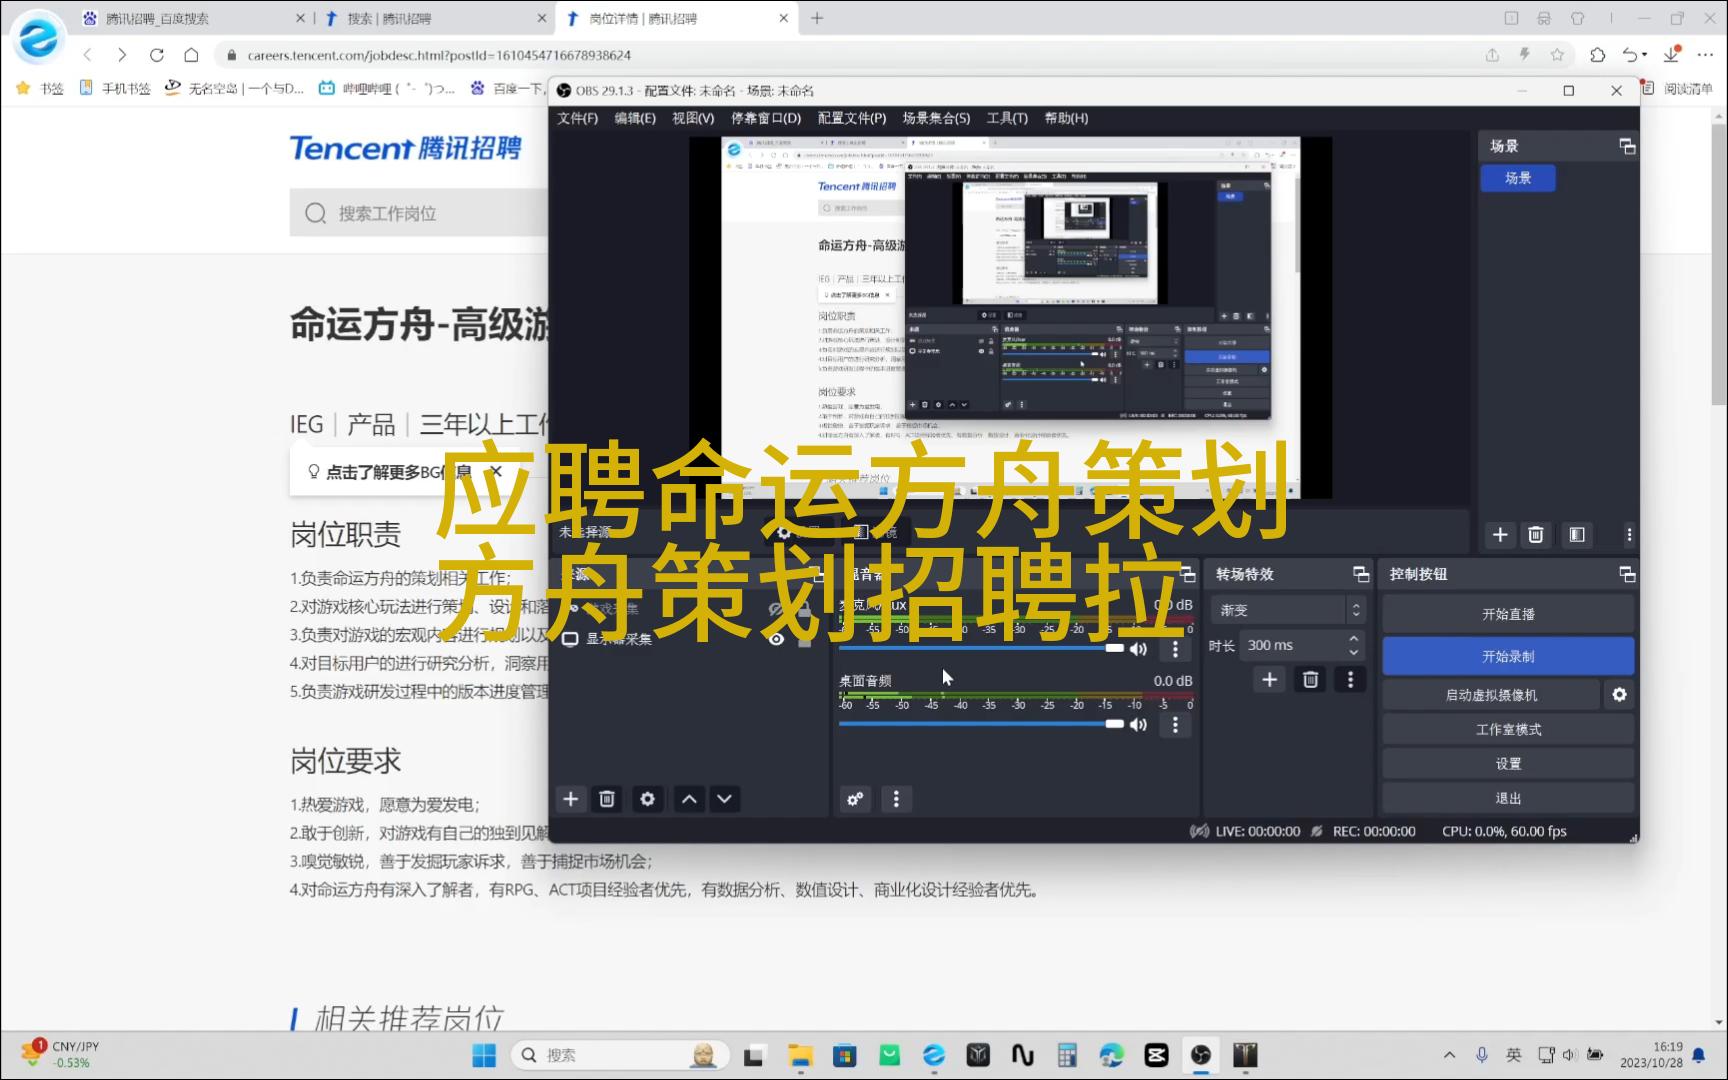
Task: Enable 工作室模式 studio mode
Action: [1508, 729]
